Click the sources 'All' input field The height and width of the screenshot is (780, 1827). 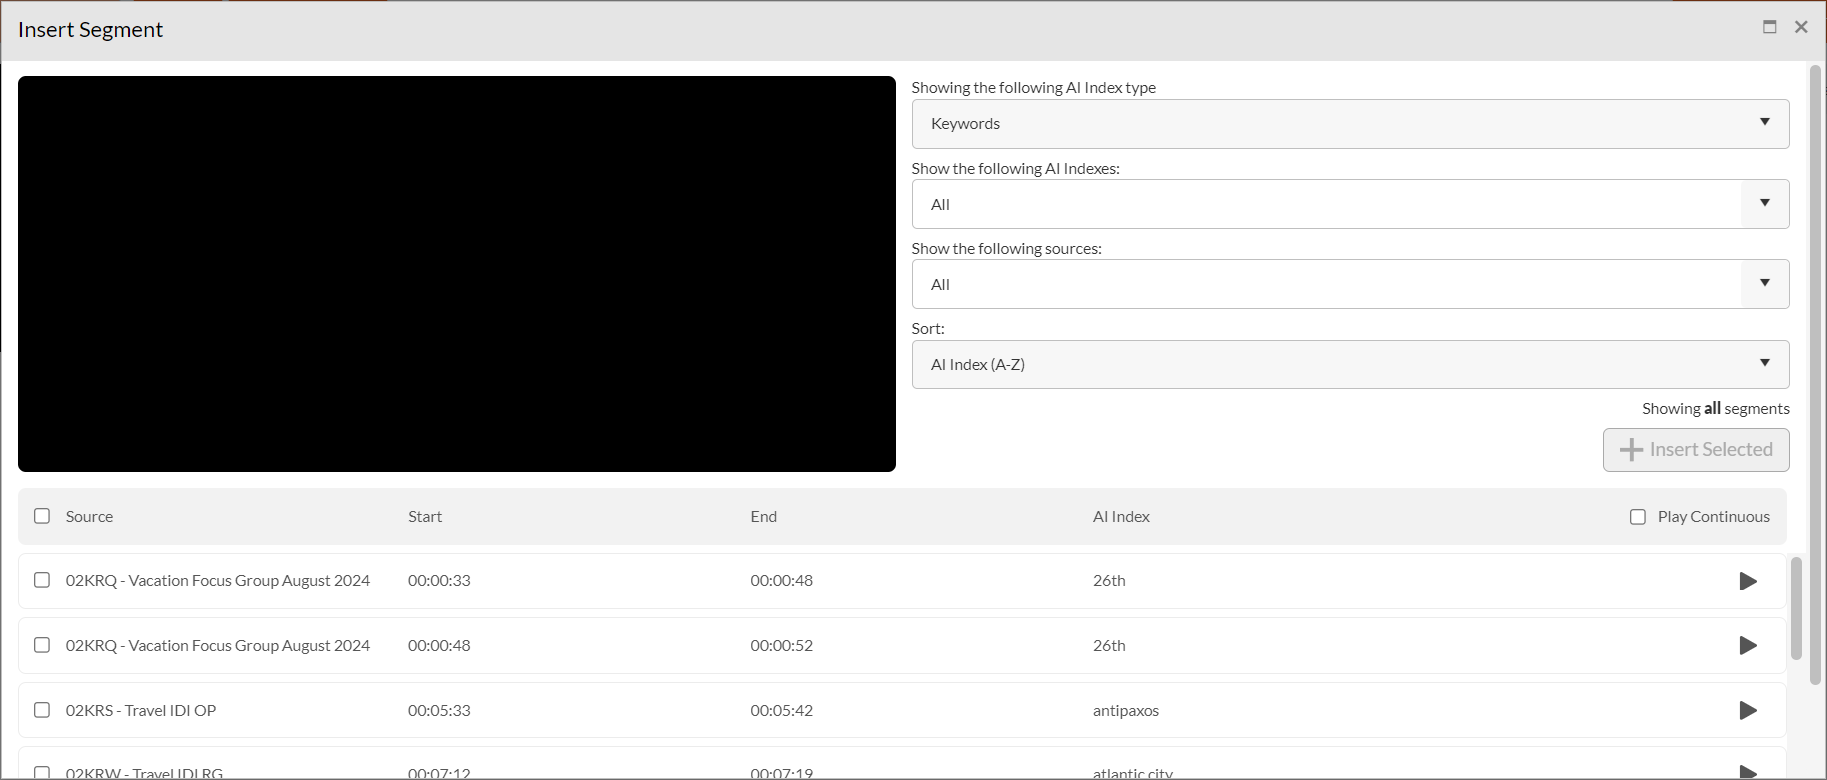point(1327,284)
